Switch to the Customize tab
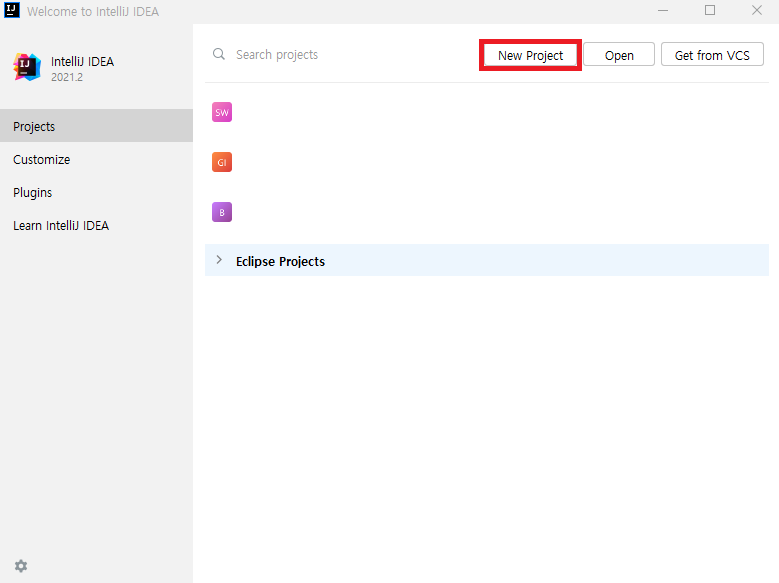The width and height of the screenshot is (779, 583). click(96, 160)
